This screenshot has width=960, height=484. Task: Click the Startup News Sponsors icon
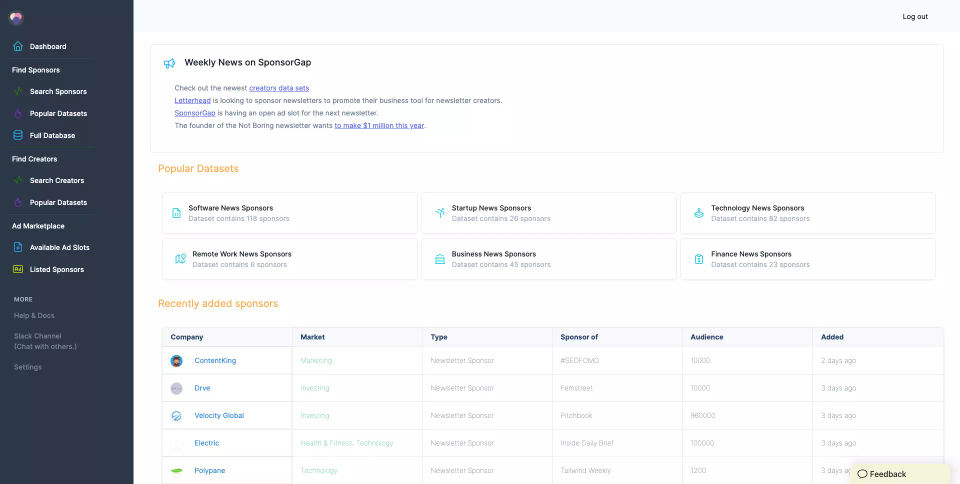click(440, 213)
